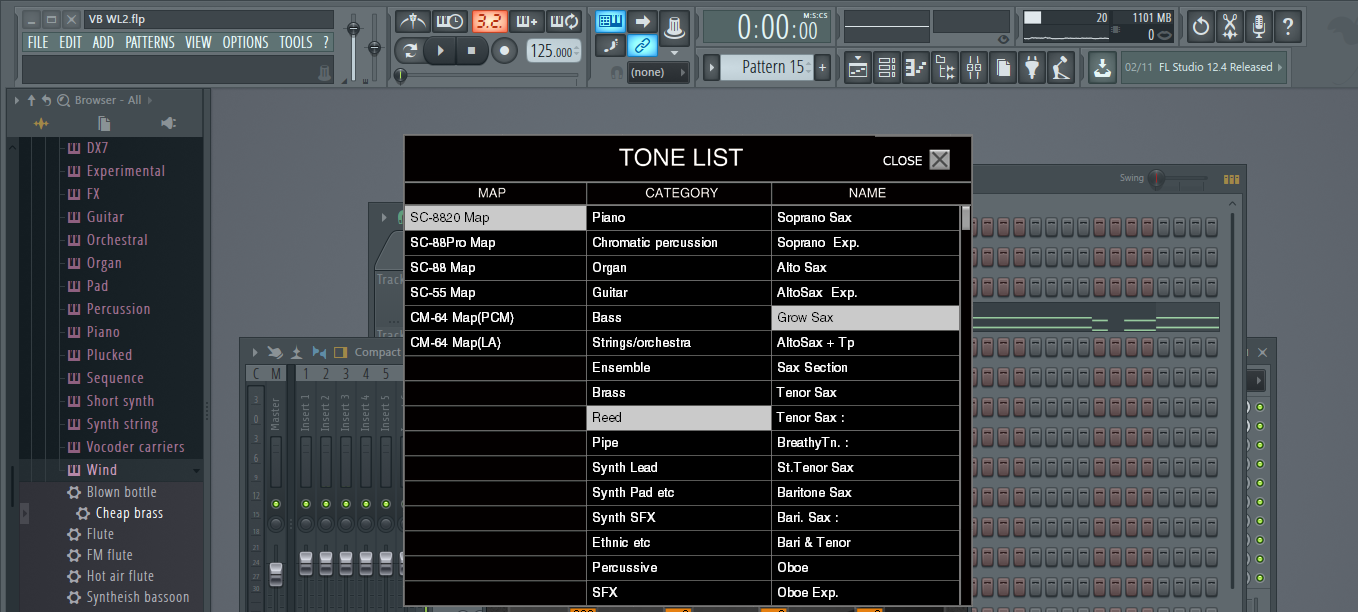Viewport: 1358px width, 612px height.
Task: Click the undo history icon
Action: coord(1201,25)
